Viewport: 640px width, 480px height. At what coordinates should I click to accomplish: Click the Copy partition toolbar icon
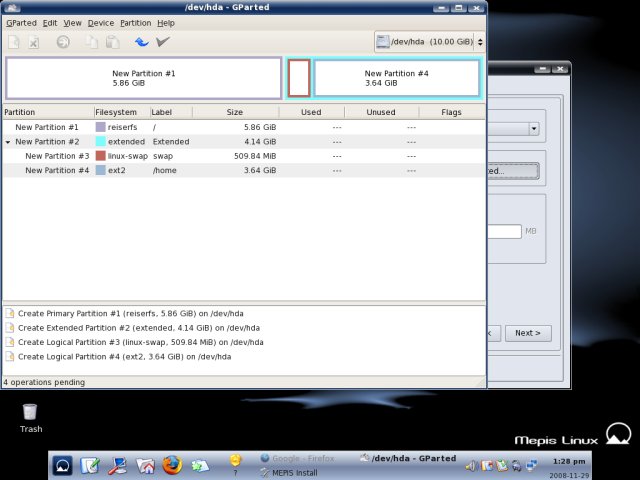tap(92, 42)
